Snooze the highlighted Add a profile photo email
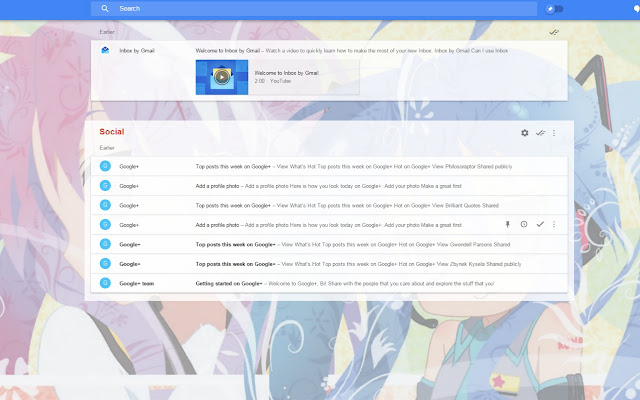The image size is (640, 400). [524, 224]
